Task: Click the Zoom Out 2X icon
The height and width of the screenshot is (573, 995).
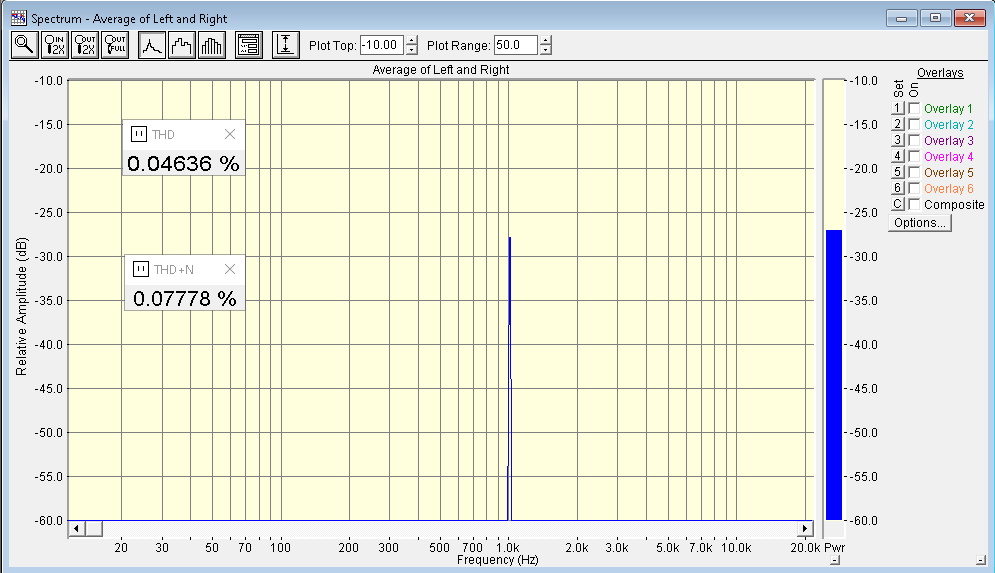Action: [84, 45]
